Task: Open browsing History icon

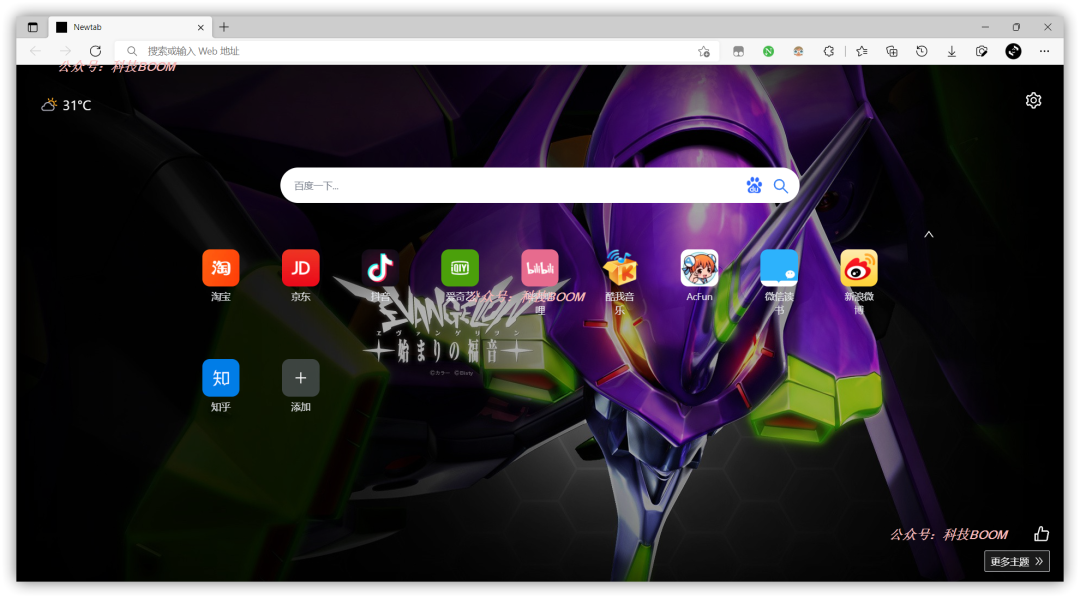Action: coord(922,51)
